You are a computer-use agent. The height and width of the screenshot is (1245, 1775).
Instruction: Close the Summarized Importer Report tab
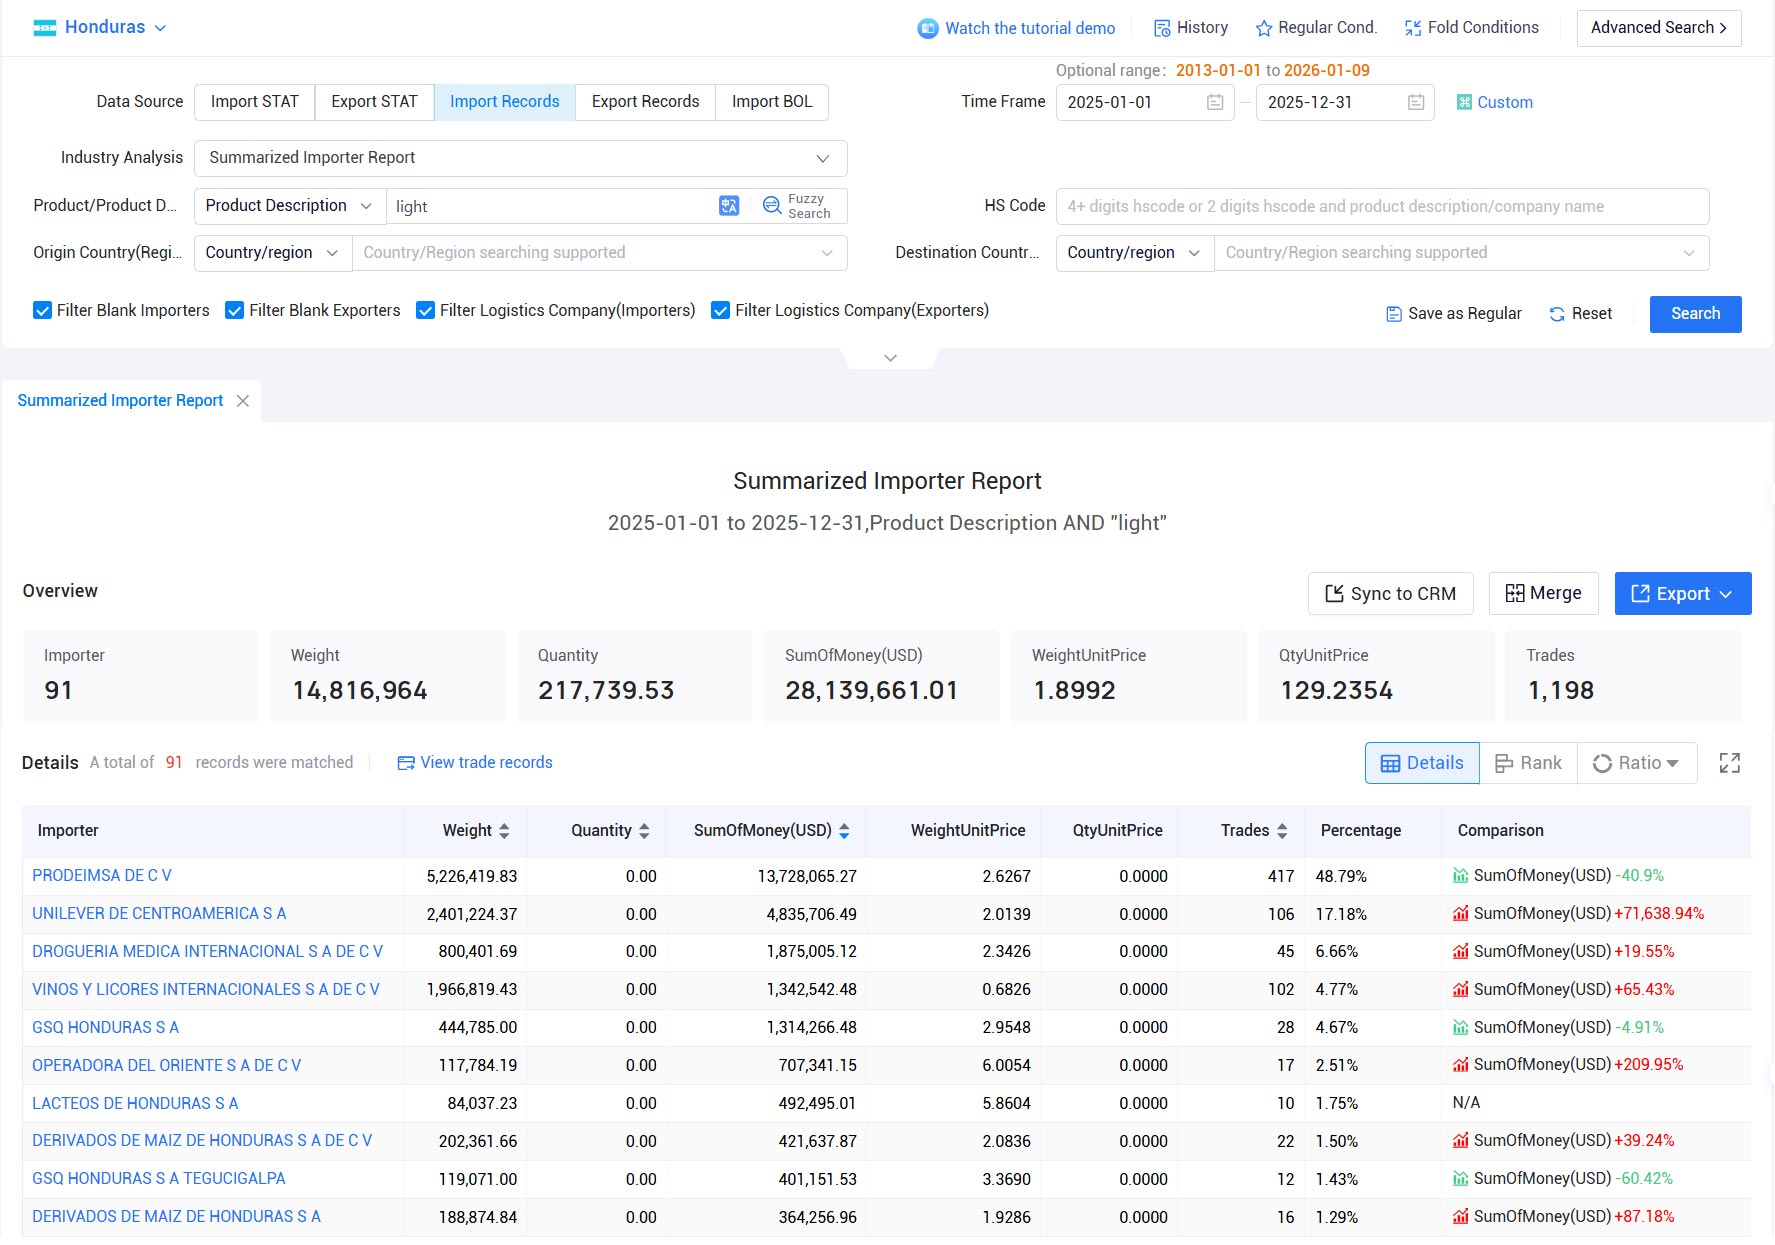pos(243,401)
